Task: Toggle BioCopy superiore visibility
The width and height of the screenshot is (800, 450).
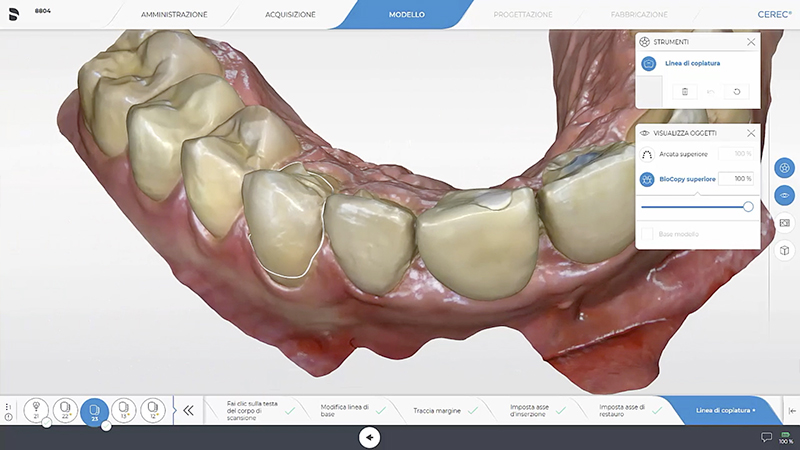Action: point(647,179)
